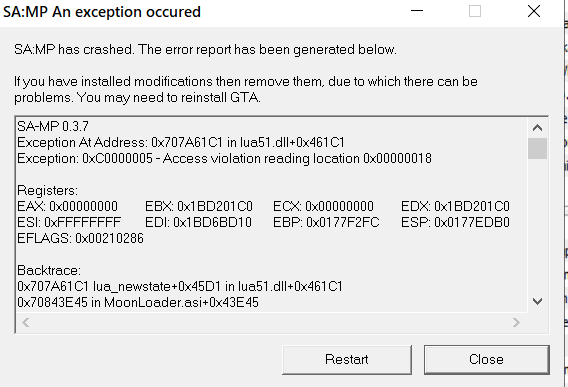Click the Close button beside Restart
Viewport: 568px width, 387px height.
(486, 359)
